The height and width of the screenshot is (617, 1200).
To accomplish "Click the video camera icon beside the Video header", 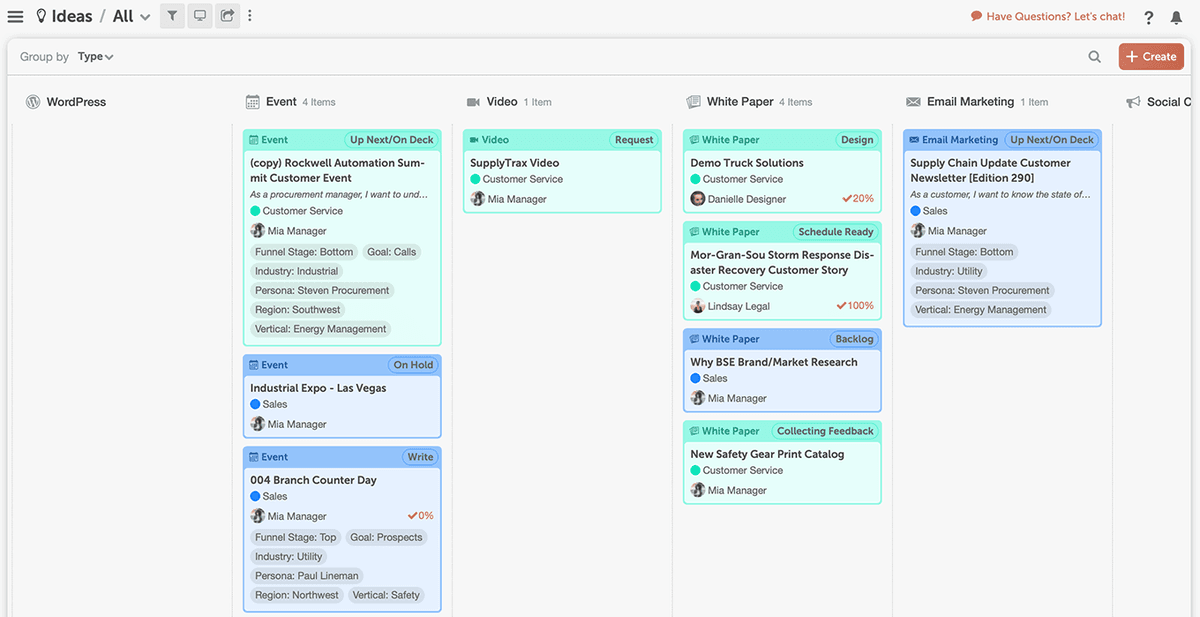I will pyautogui.click(x=473, y=101).
